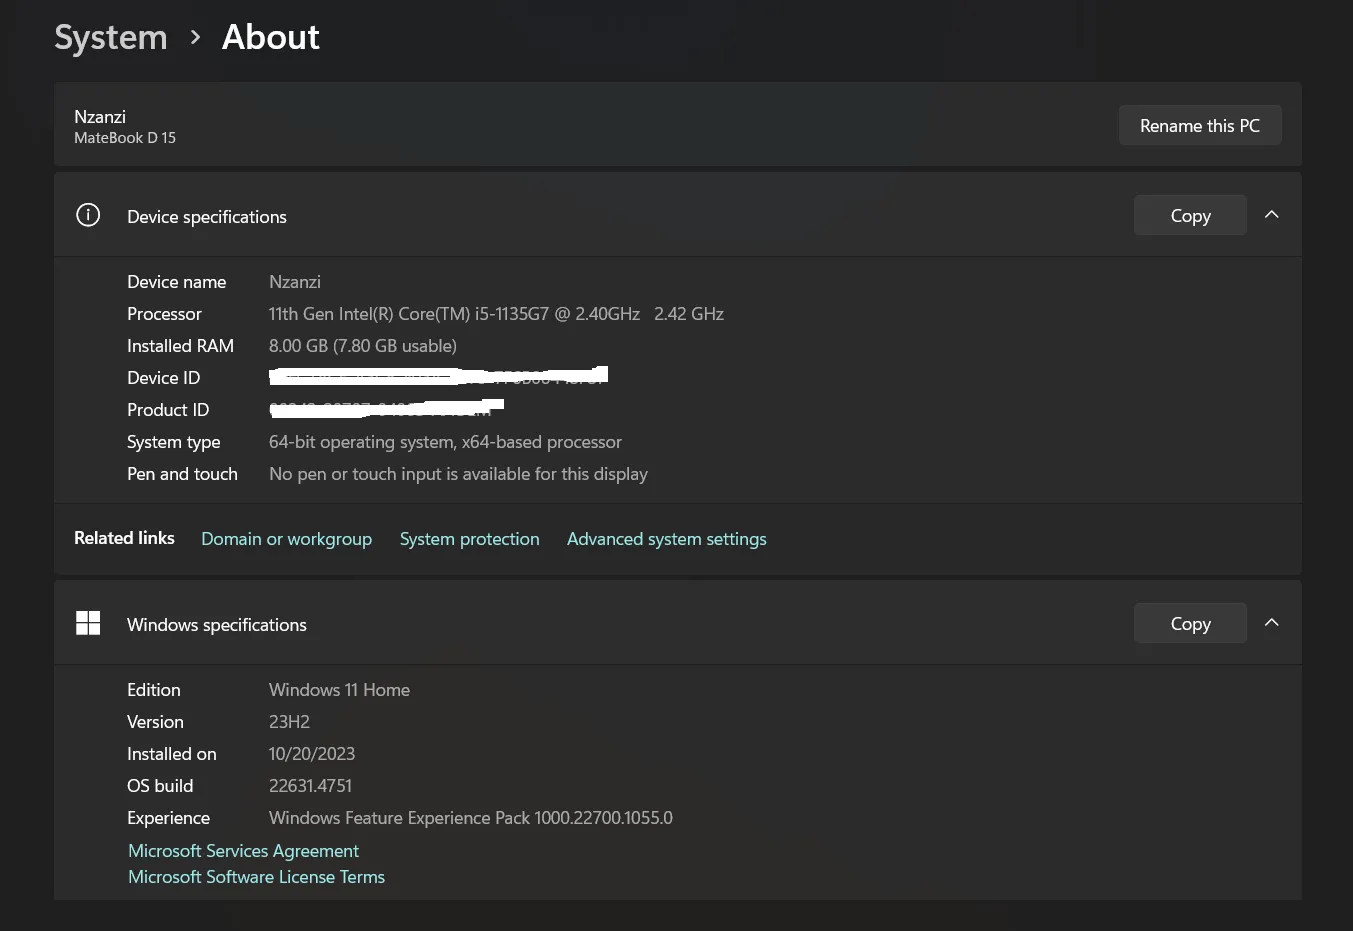The height and width of the screenshot is (931, 1353).
Task: Click the Edition label
Action: pos(154,690)
